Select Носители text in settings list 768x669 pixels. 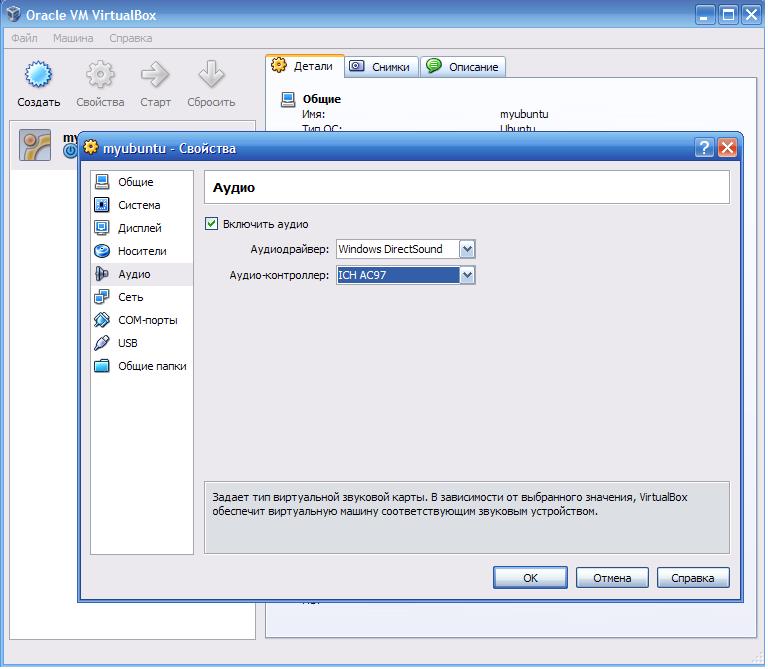[x=142, y=251]
